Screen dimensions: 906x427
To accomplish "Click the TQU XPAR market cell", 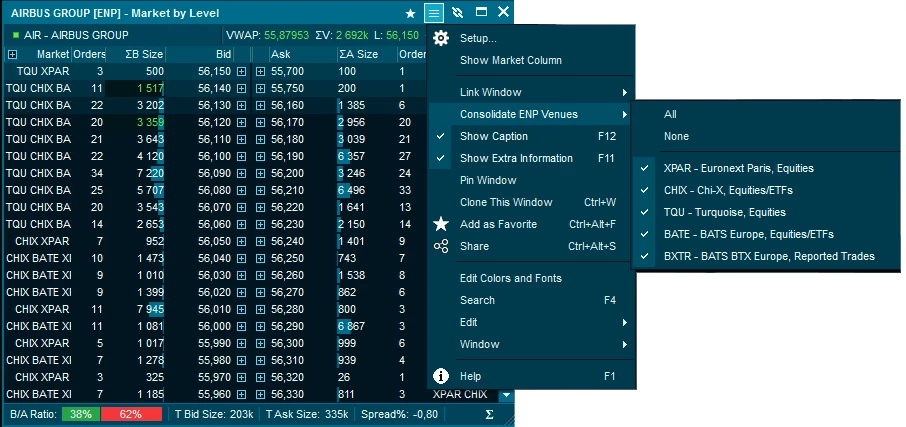I will [x=42, y=72].
